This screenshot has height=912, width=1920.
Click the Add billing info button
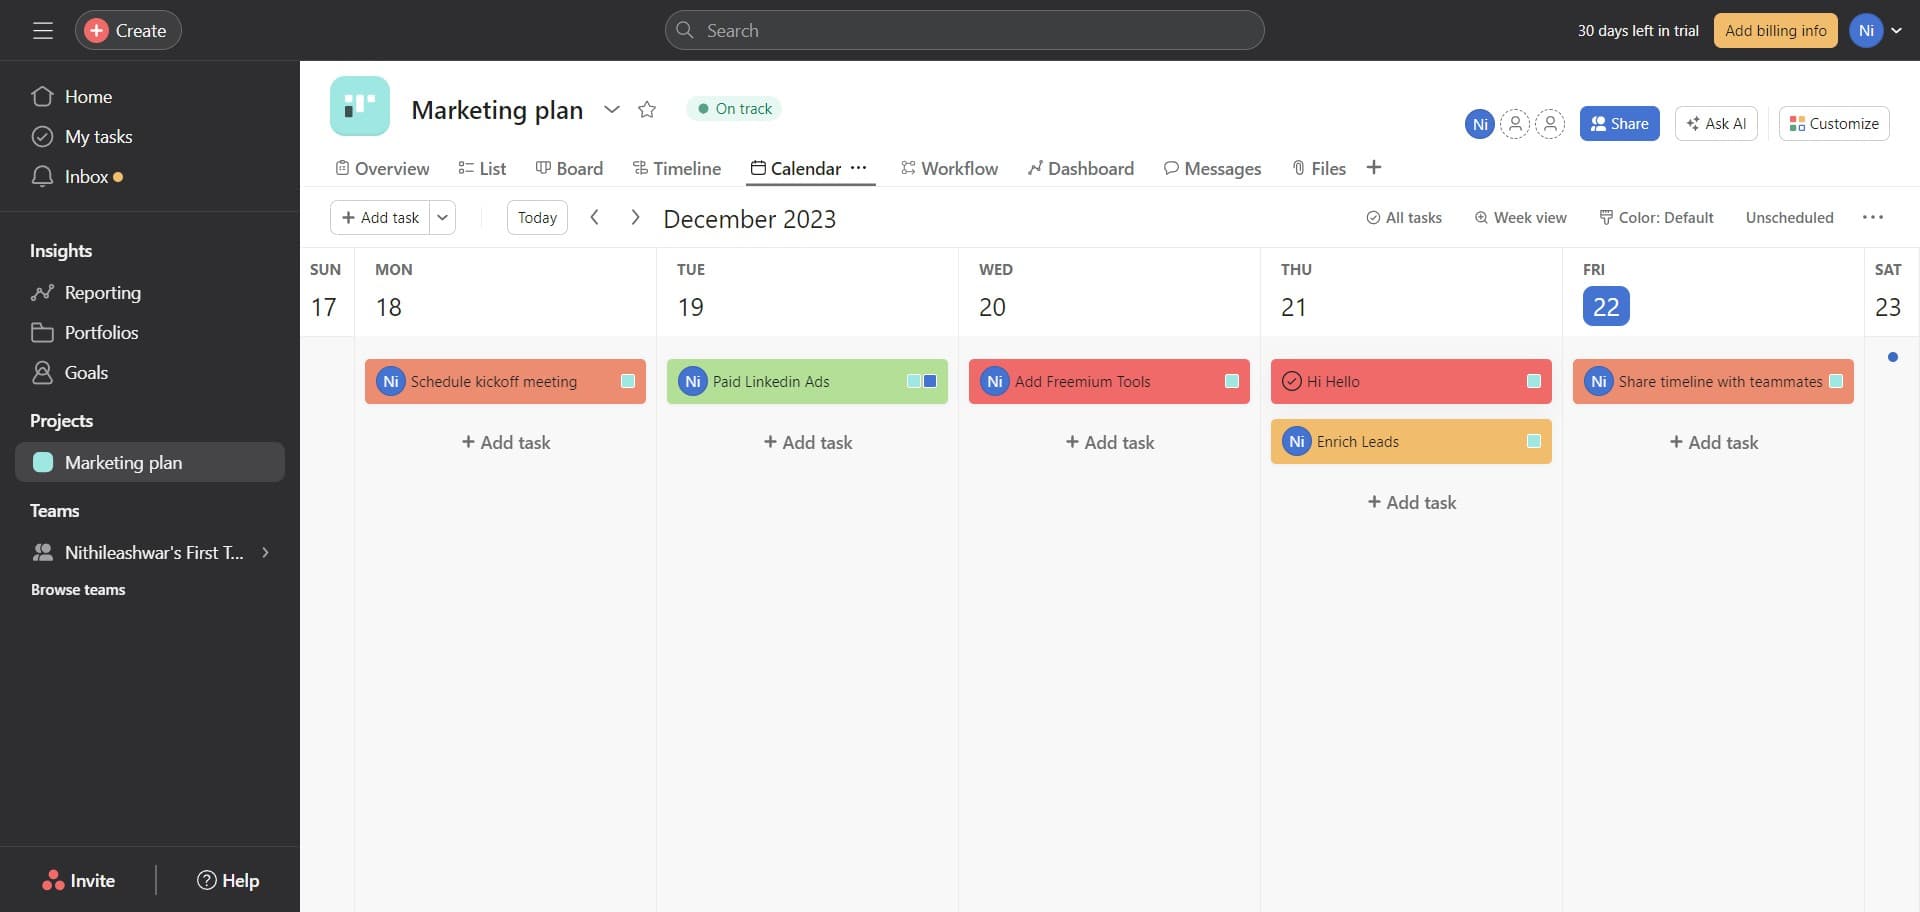click(x=1775, y=30)
